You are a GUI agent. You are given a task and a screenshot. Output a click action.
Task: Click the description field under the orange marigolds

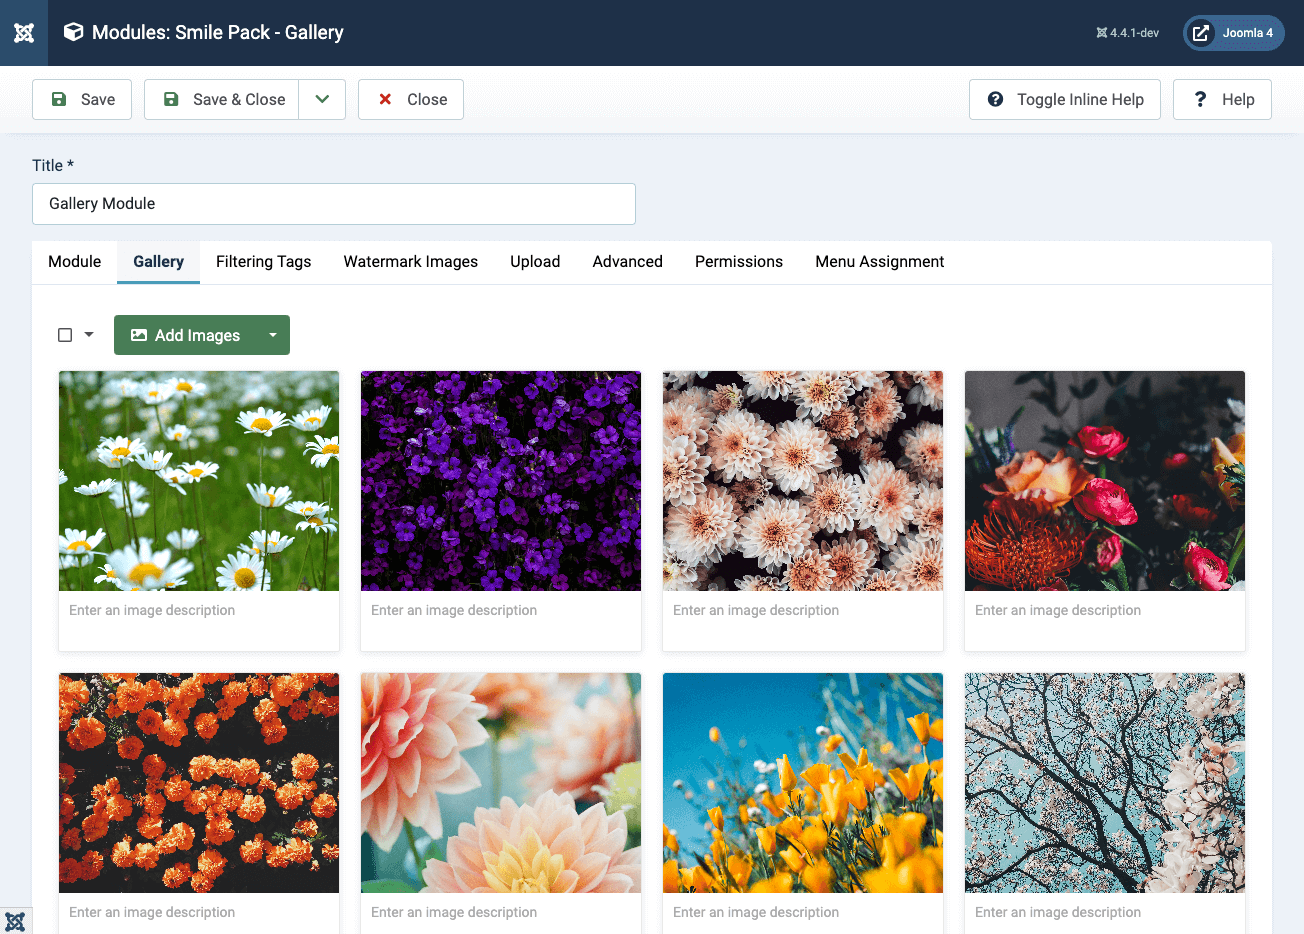click(x=199, y=913)
